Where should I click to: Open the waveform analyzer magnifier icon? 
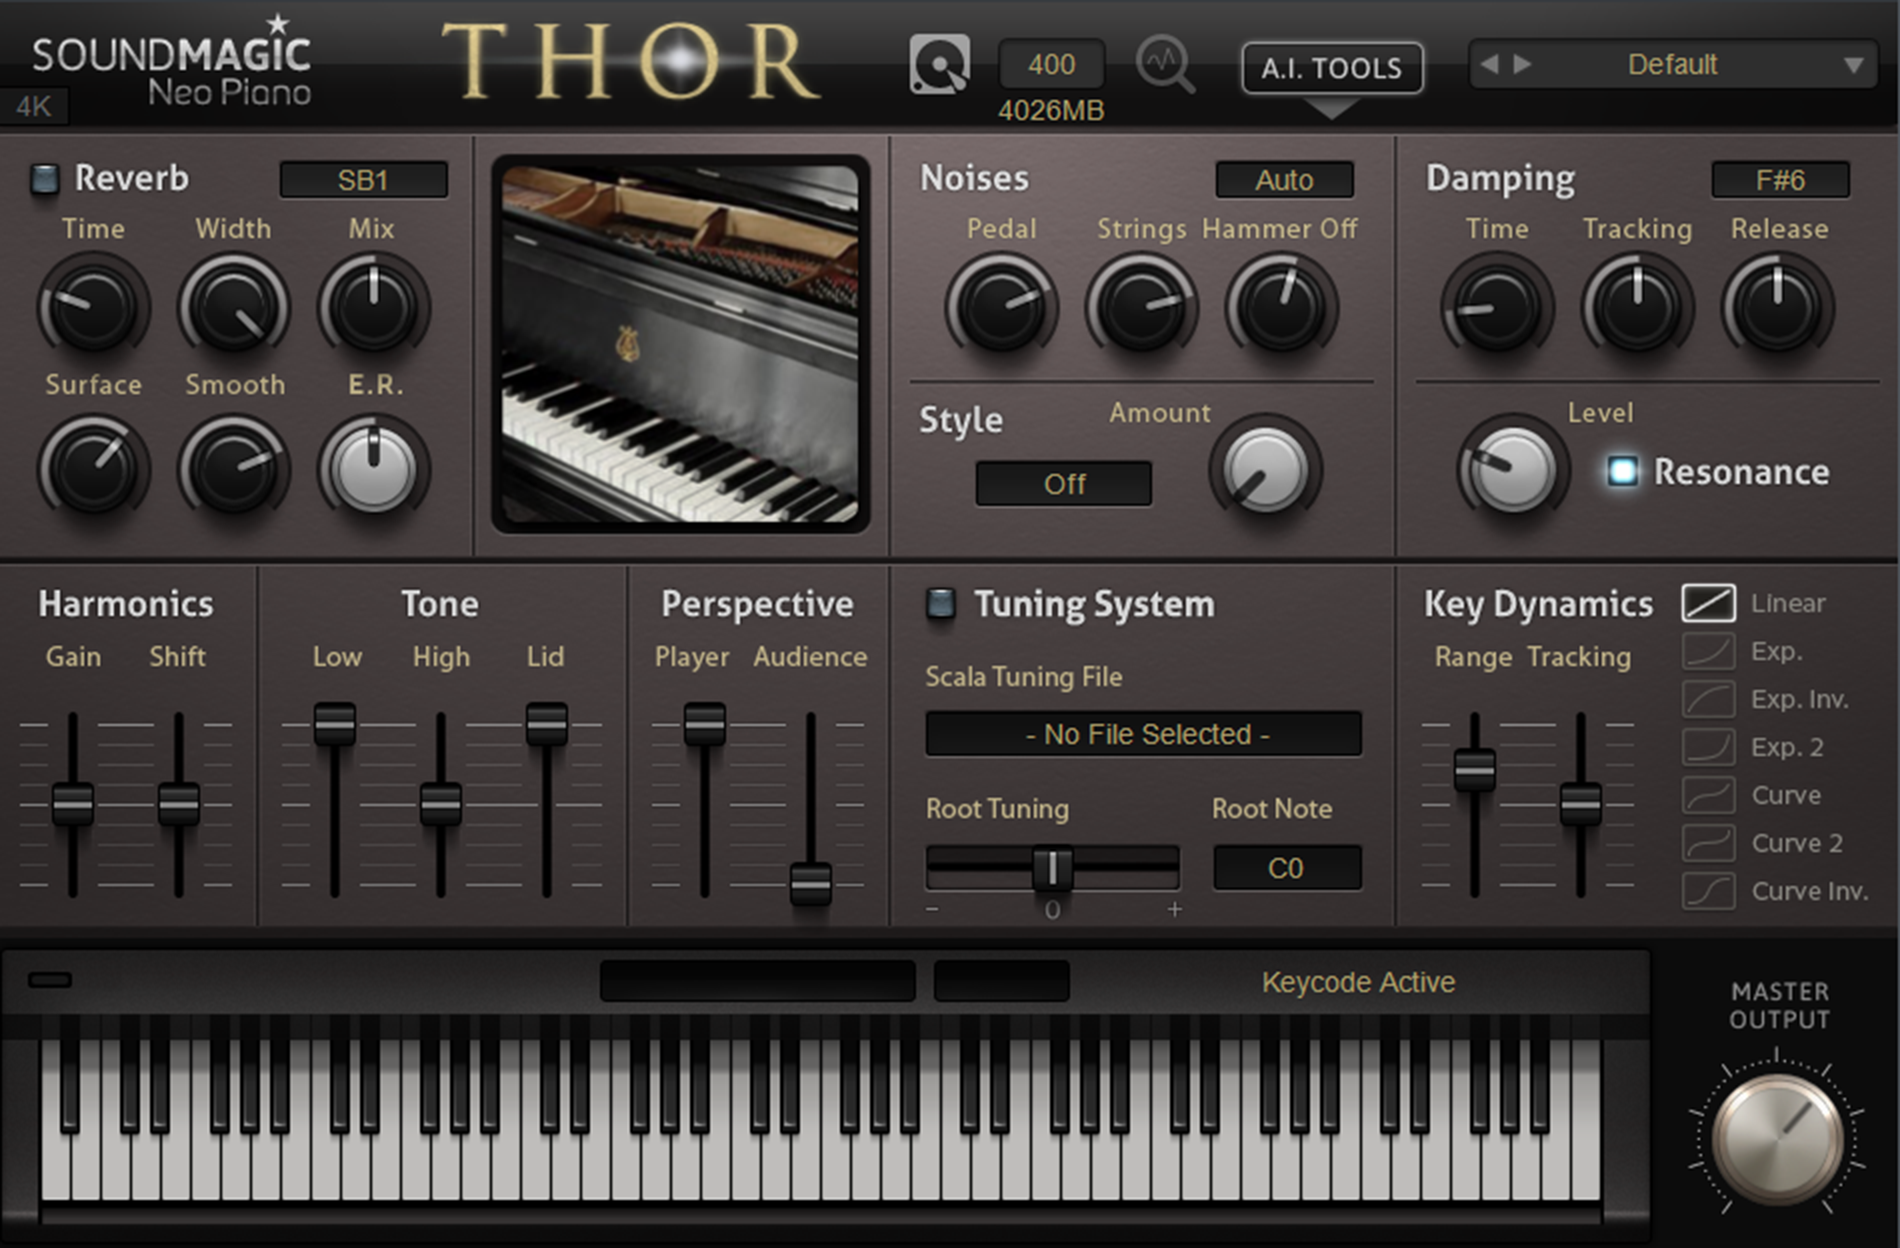(1165, 64)
